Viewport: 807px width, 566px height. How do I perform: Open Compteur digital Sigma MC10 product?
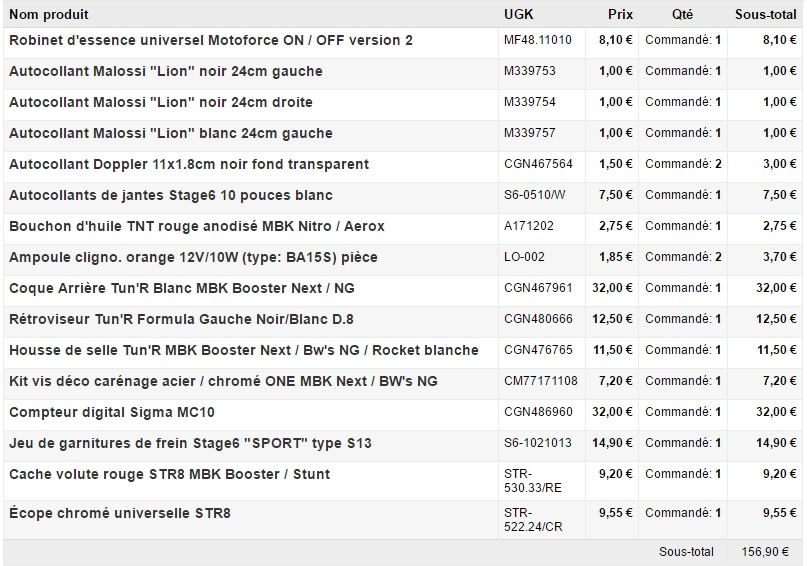(112, 412)
